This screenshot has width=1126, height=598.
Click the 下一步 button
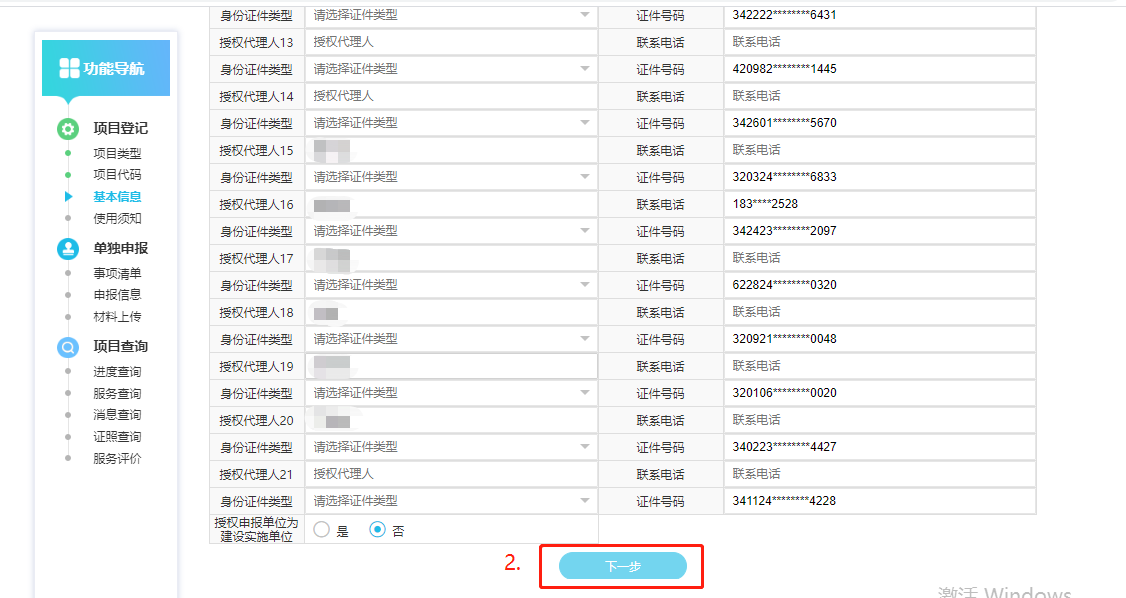[x=622, y=566]
